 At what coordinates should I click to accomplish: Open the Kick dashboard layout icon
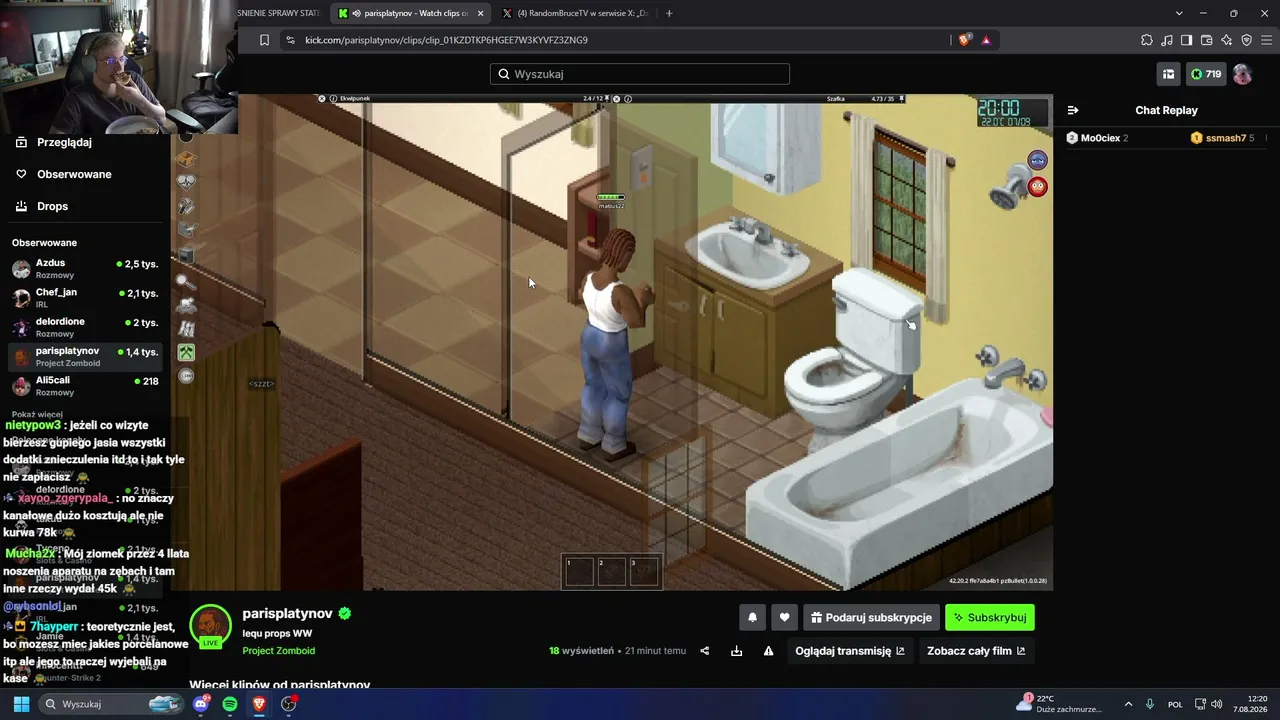1168,74
